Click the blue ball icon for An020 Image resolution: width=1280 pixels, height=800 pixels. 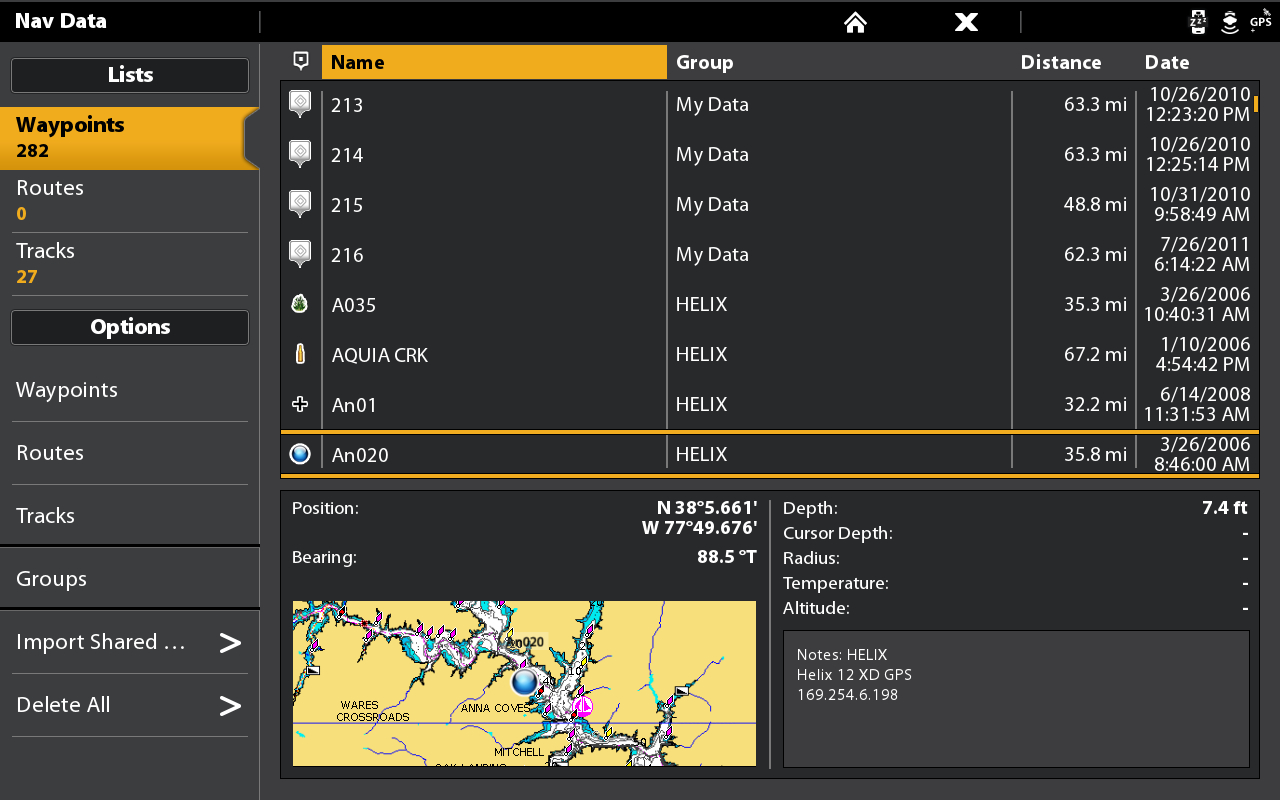(300, 454)
